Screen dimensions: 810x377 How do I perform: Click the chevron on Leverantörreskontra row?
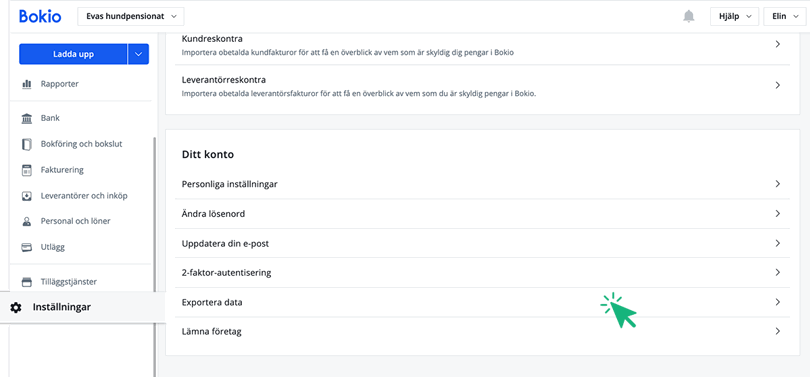pyautogui.click(x=777, y=86)
